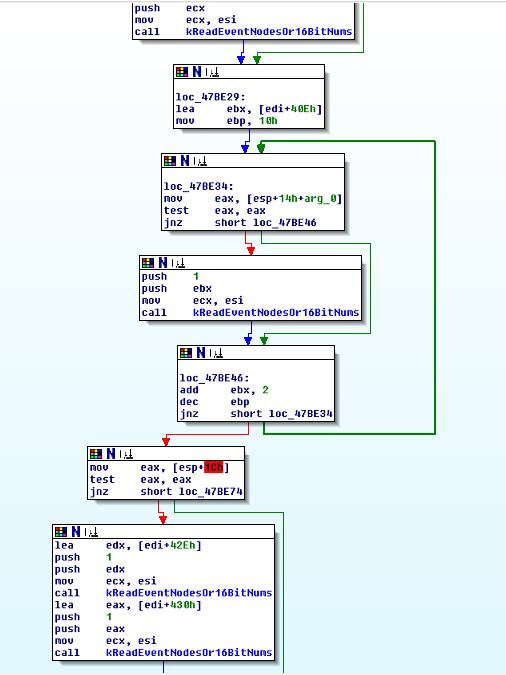Select the 'push eax' instruction
506x675 pixels.
click(x=90, y=629)
